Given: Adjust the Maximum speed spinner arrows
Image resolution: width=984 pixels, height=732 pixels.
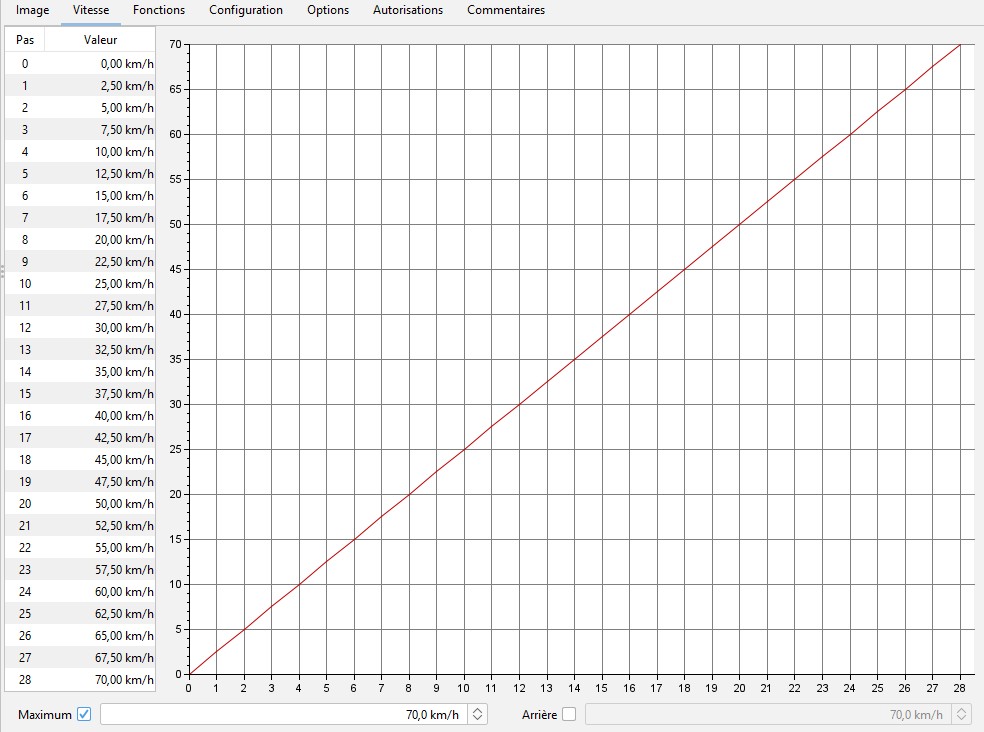Looking at the screenshot, I should point(478,714).
